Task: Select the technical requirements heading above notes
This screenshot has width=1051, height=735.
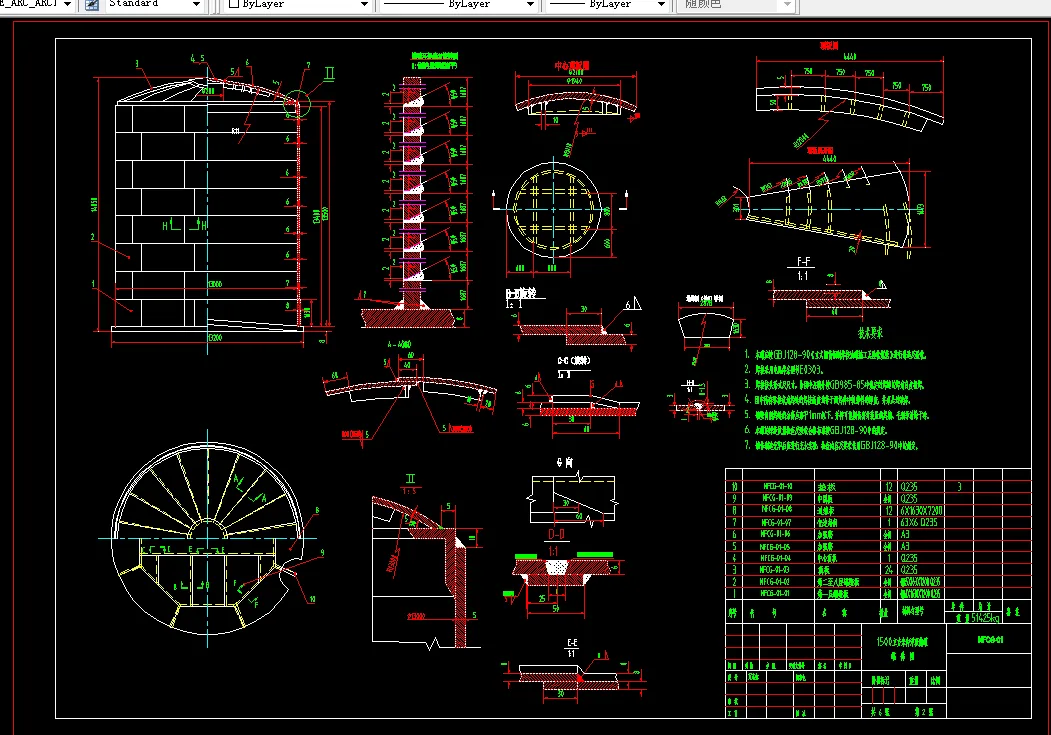Action: 870,332
